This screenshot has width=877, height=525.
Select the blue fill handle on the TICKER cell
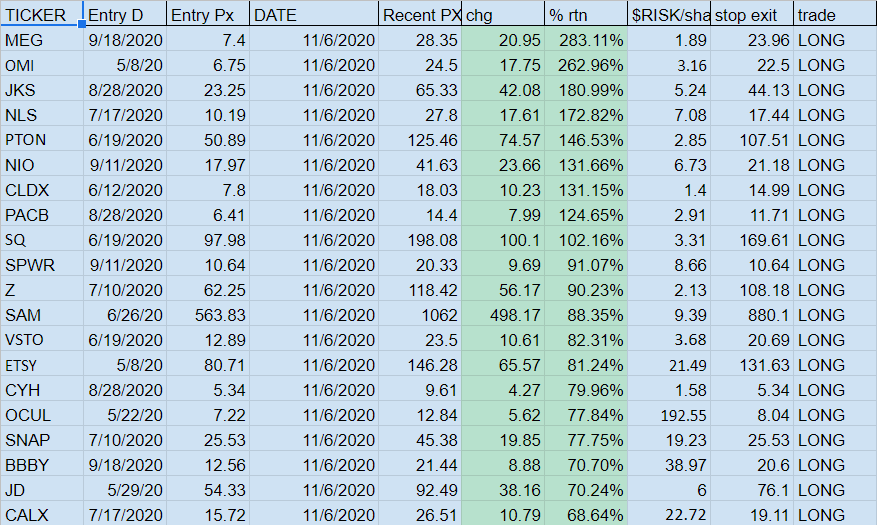[82, 24]
